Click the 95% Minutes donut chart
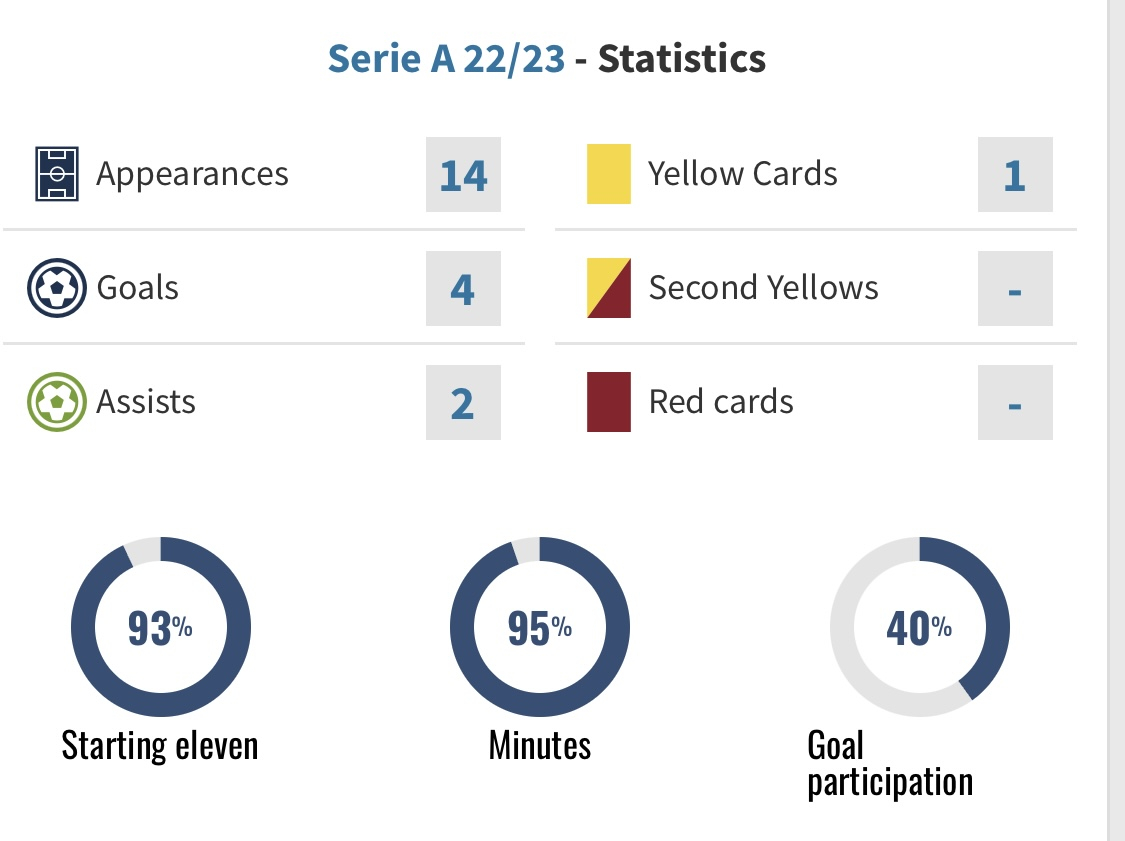The image size is (1125, 841). coord(540,626)
